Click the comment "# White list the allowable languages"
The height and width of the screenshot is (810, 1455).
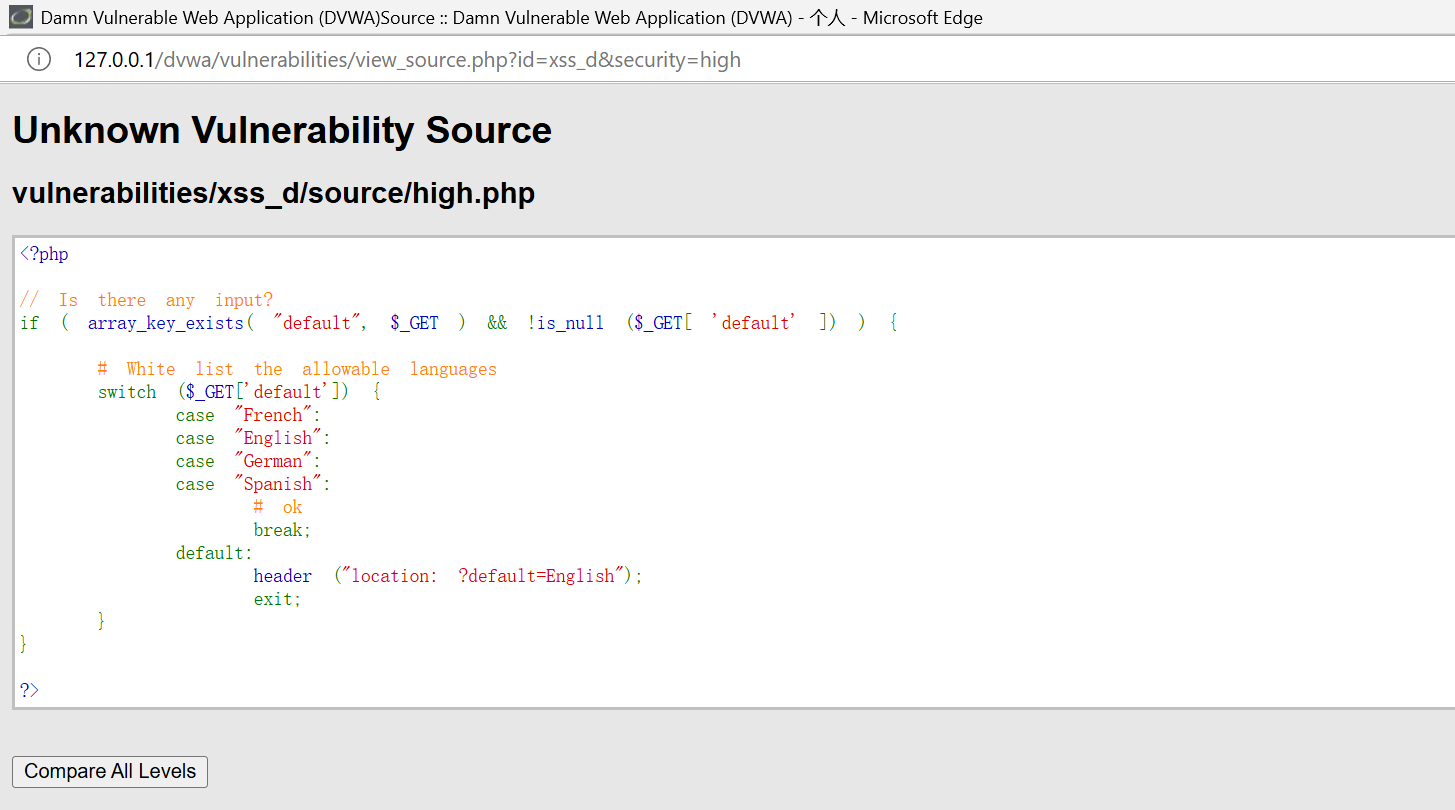(297, 369)
